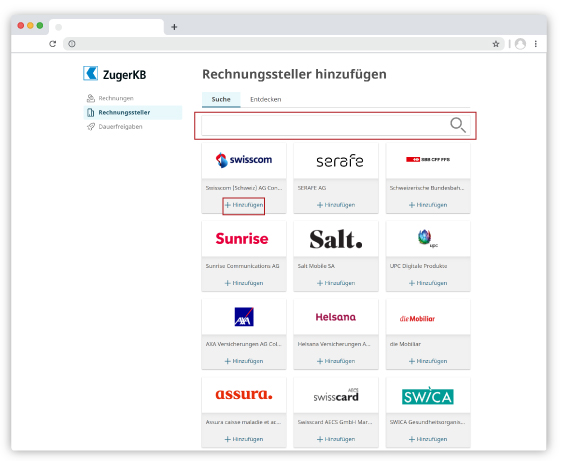
Task: Click the SBB CFF FFS logo
Action: [x=428, y=160]
